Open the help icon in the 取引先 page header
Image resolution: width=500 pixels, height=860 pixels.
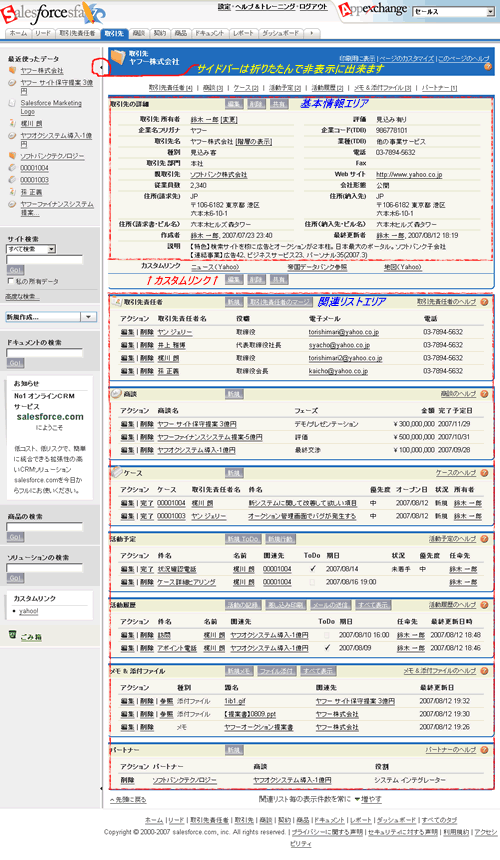(x=487, y=67)
